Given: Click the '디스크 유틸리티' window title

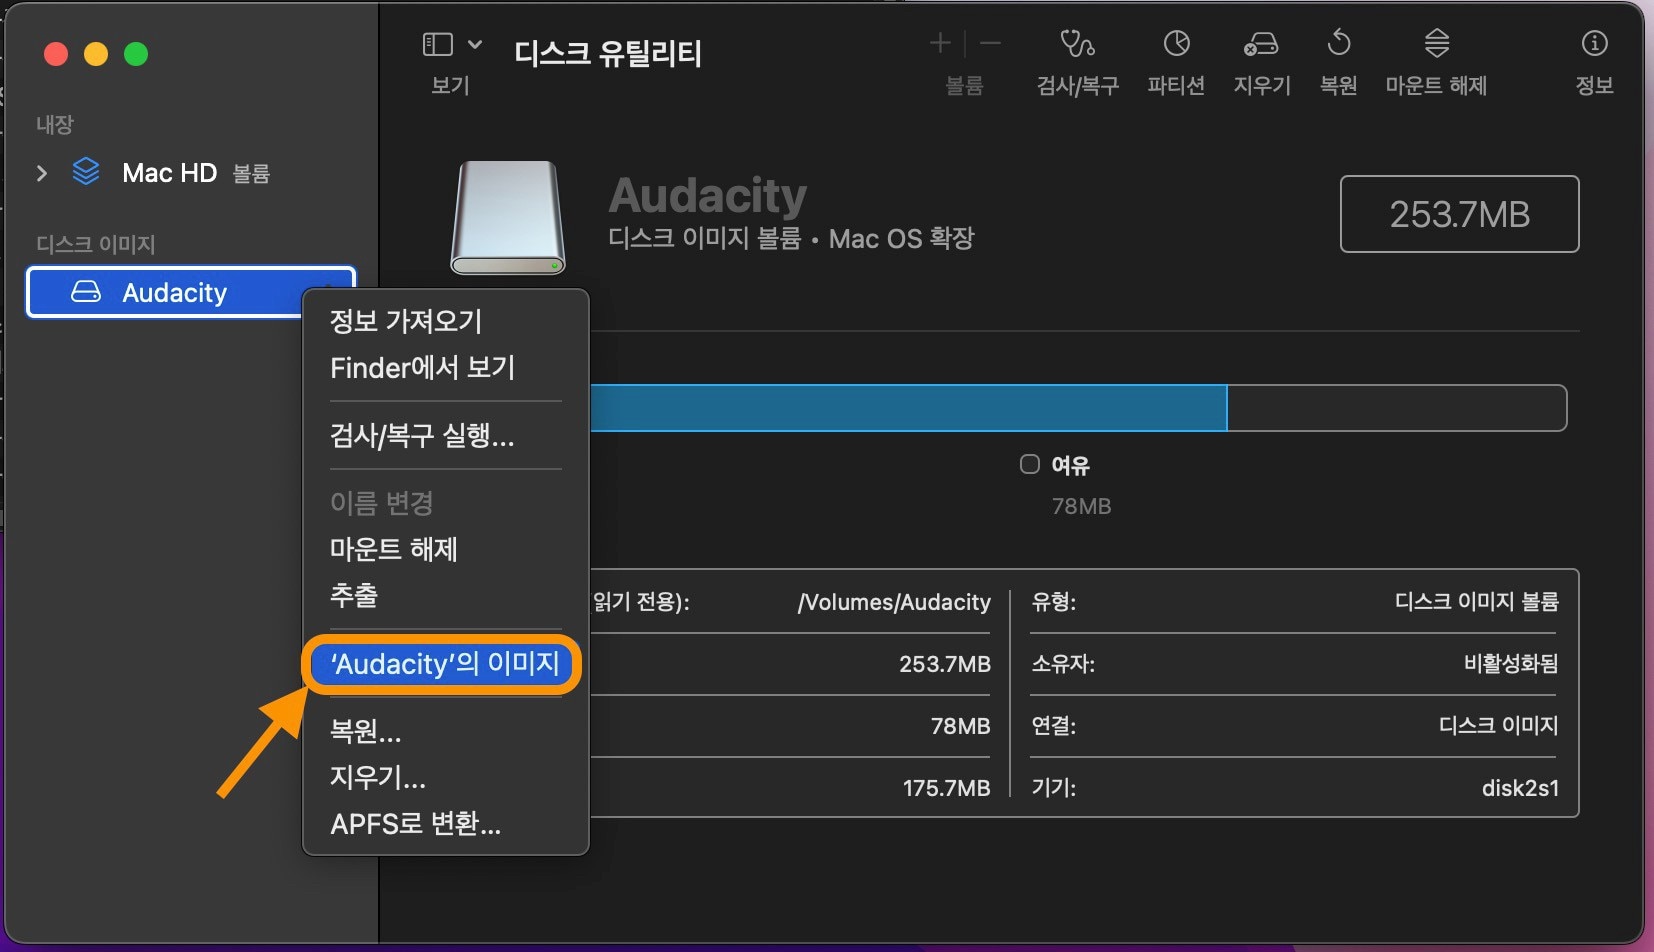Looking at the screenshot, I should [x=608, y=52].
